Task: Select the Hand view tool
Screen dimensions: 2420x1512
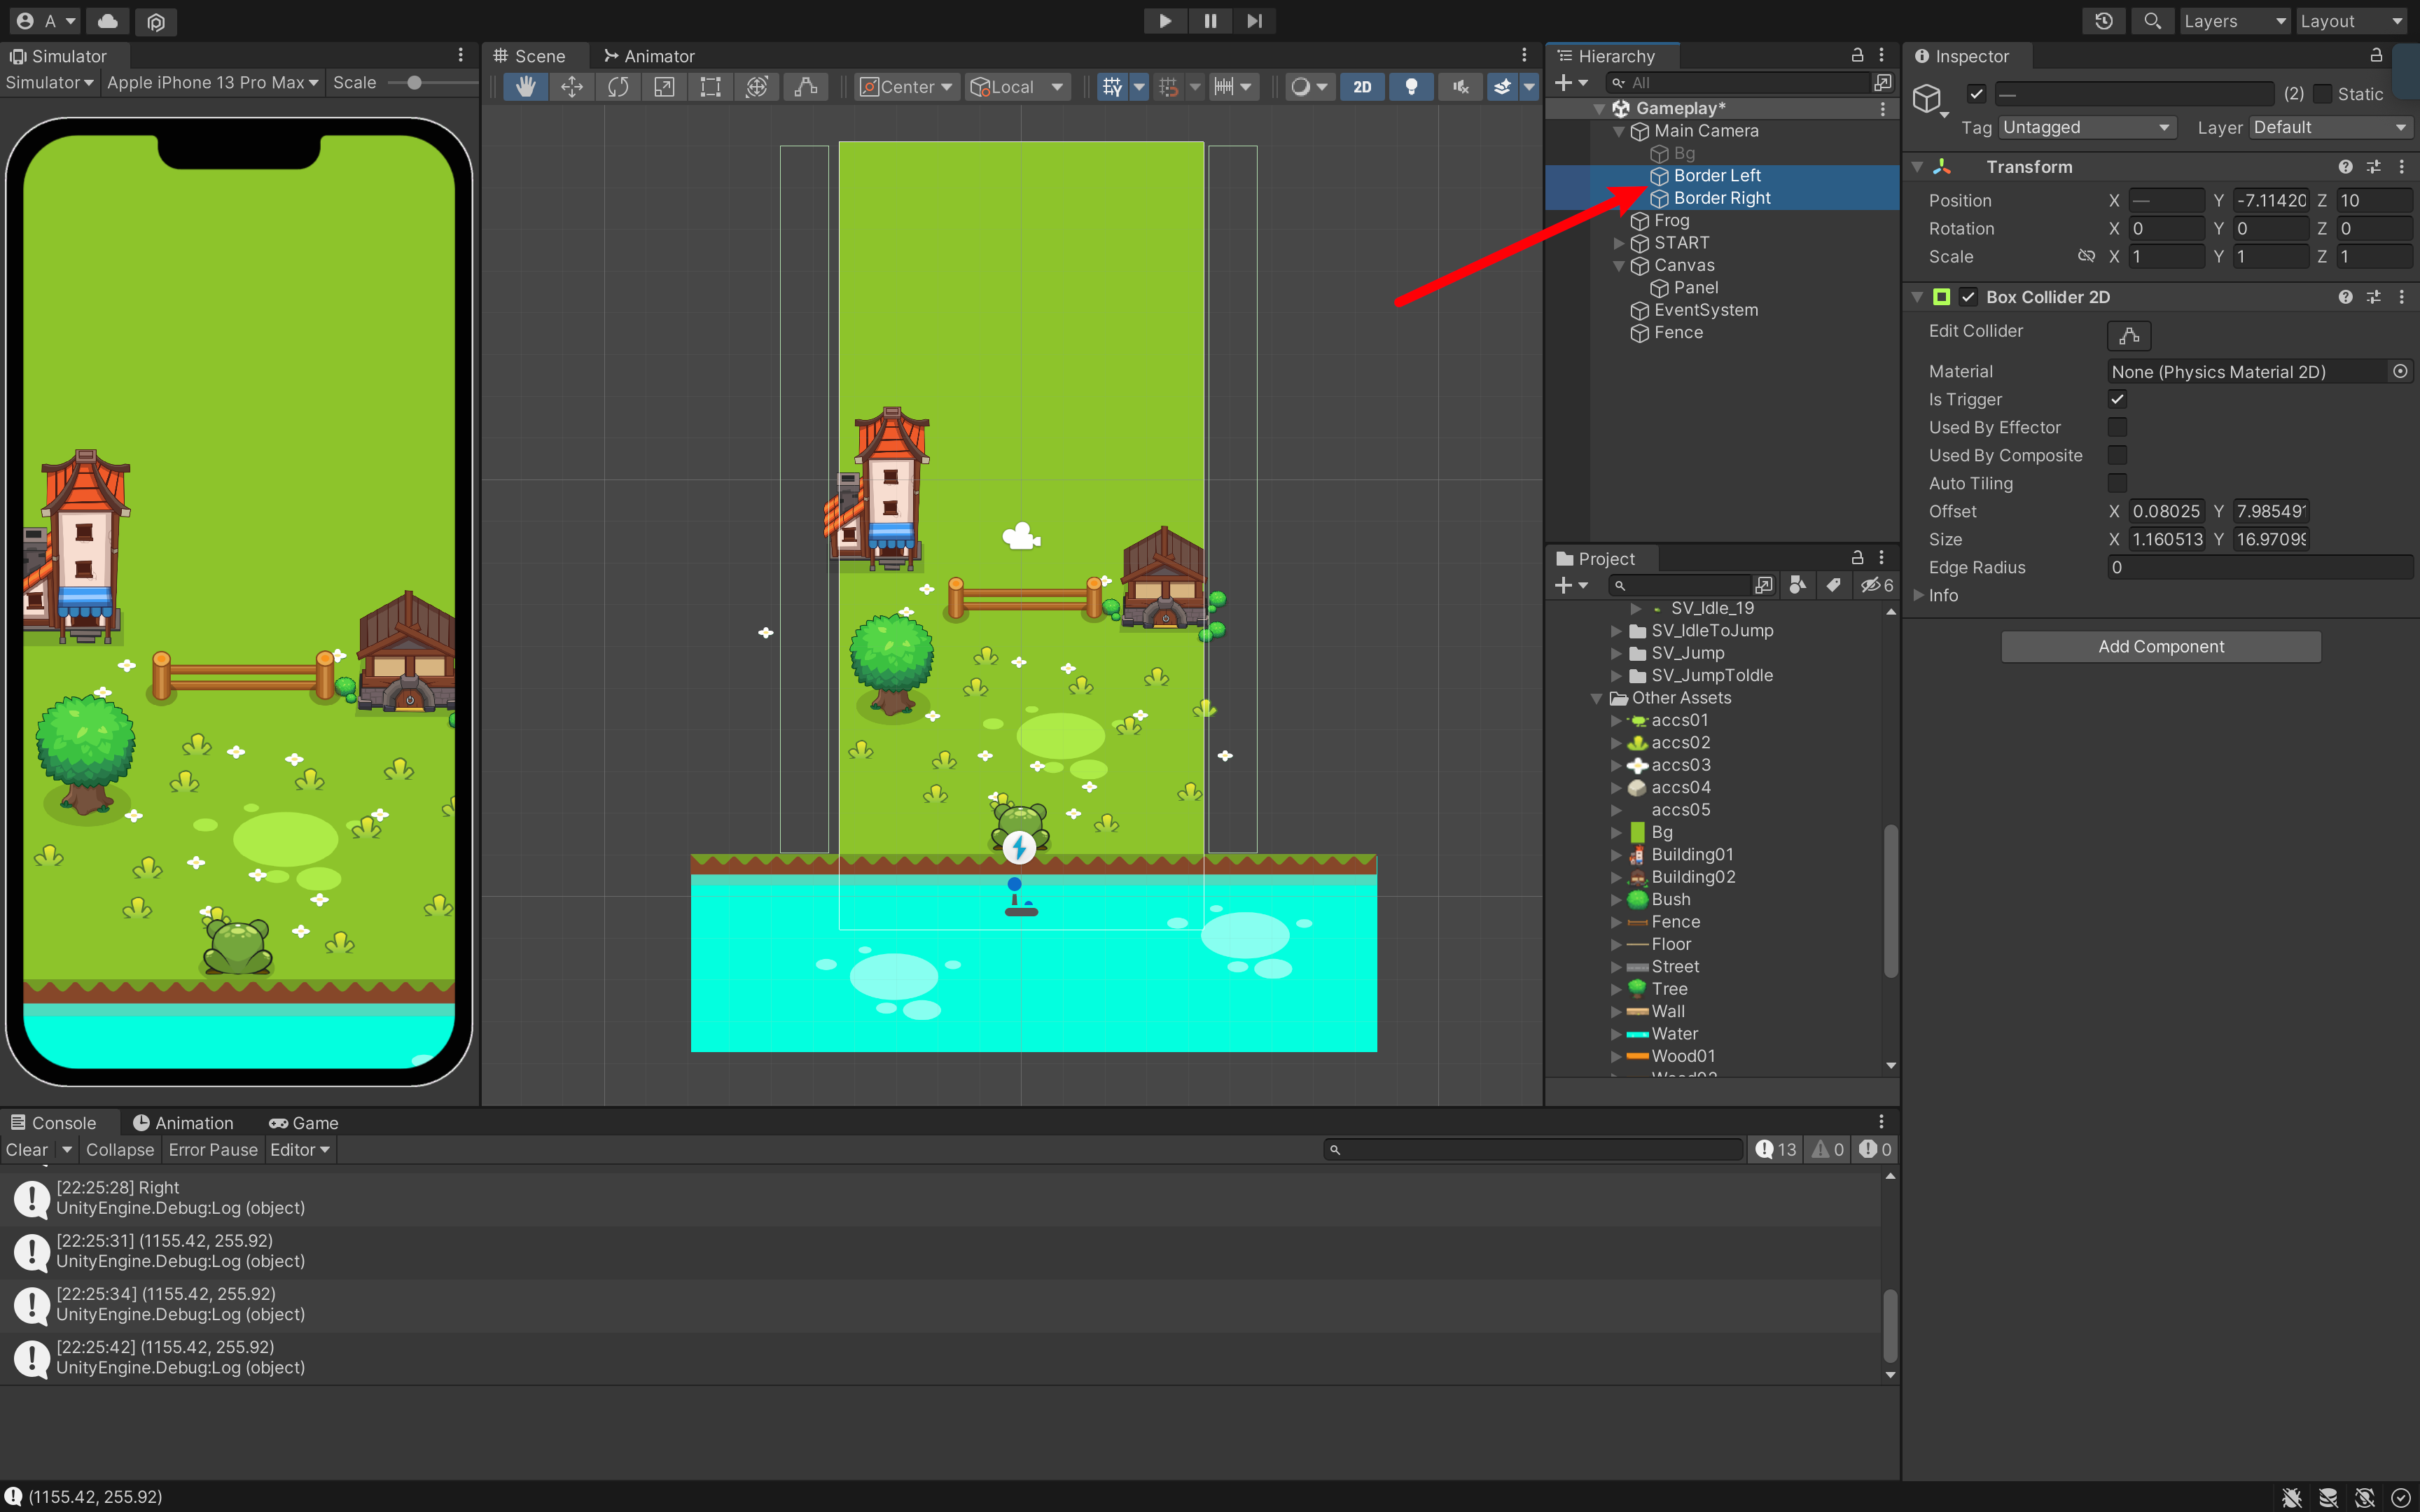Action: pyautogui.click(x=525, y=87)
